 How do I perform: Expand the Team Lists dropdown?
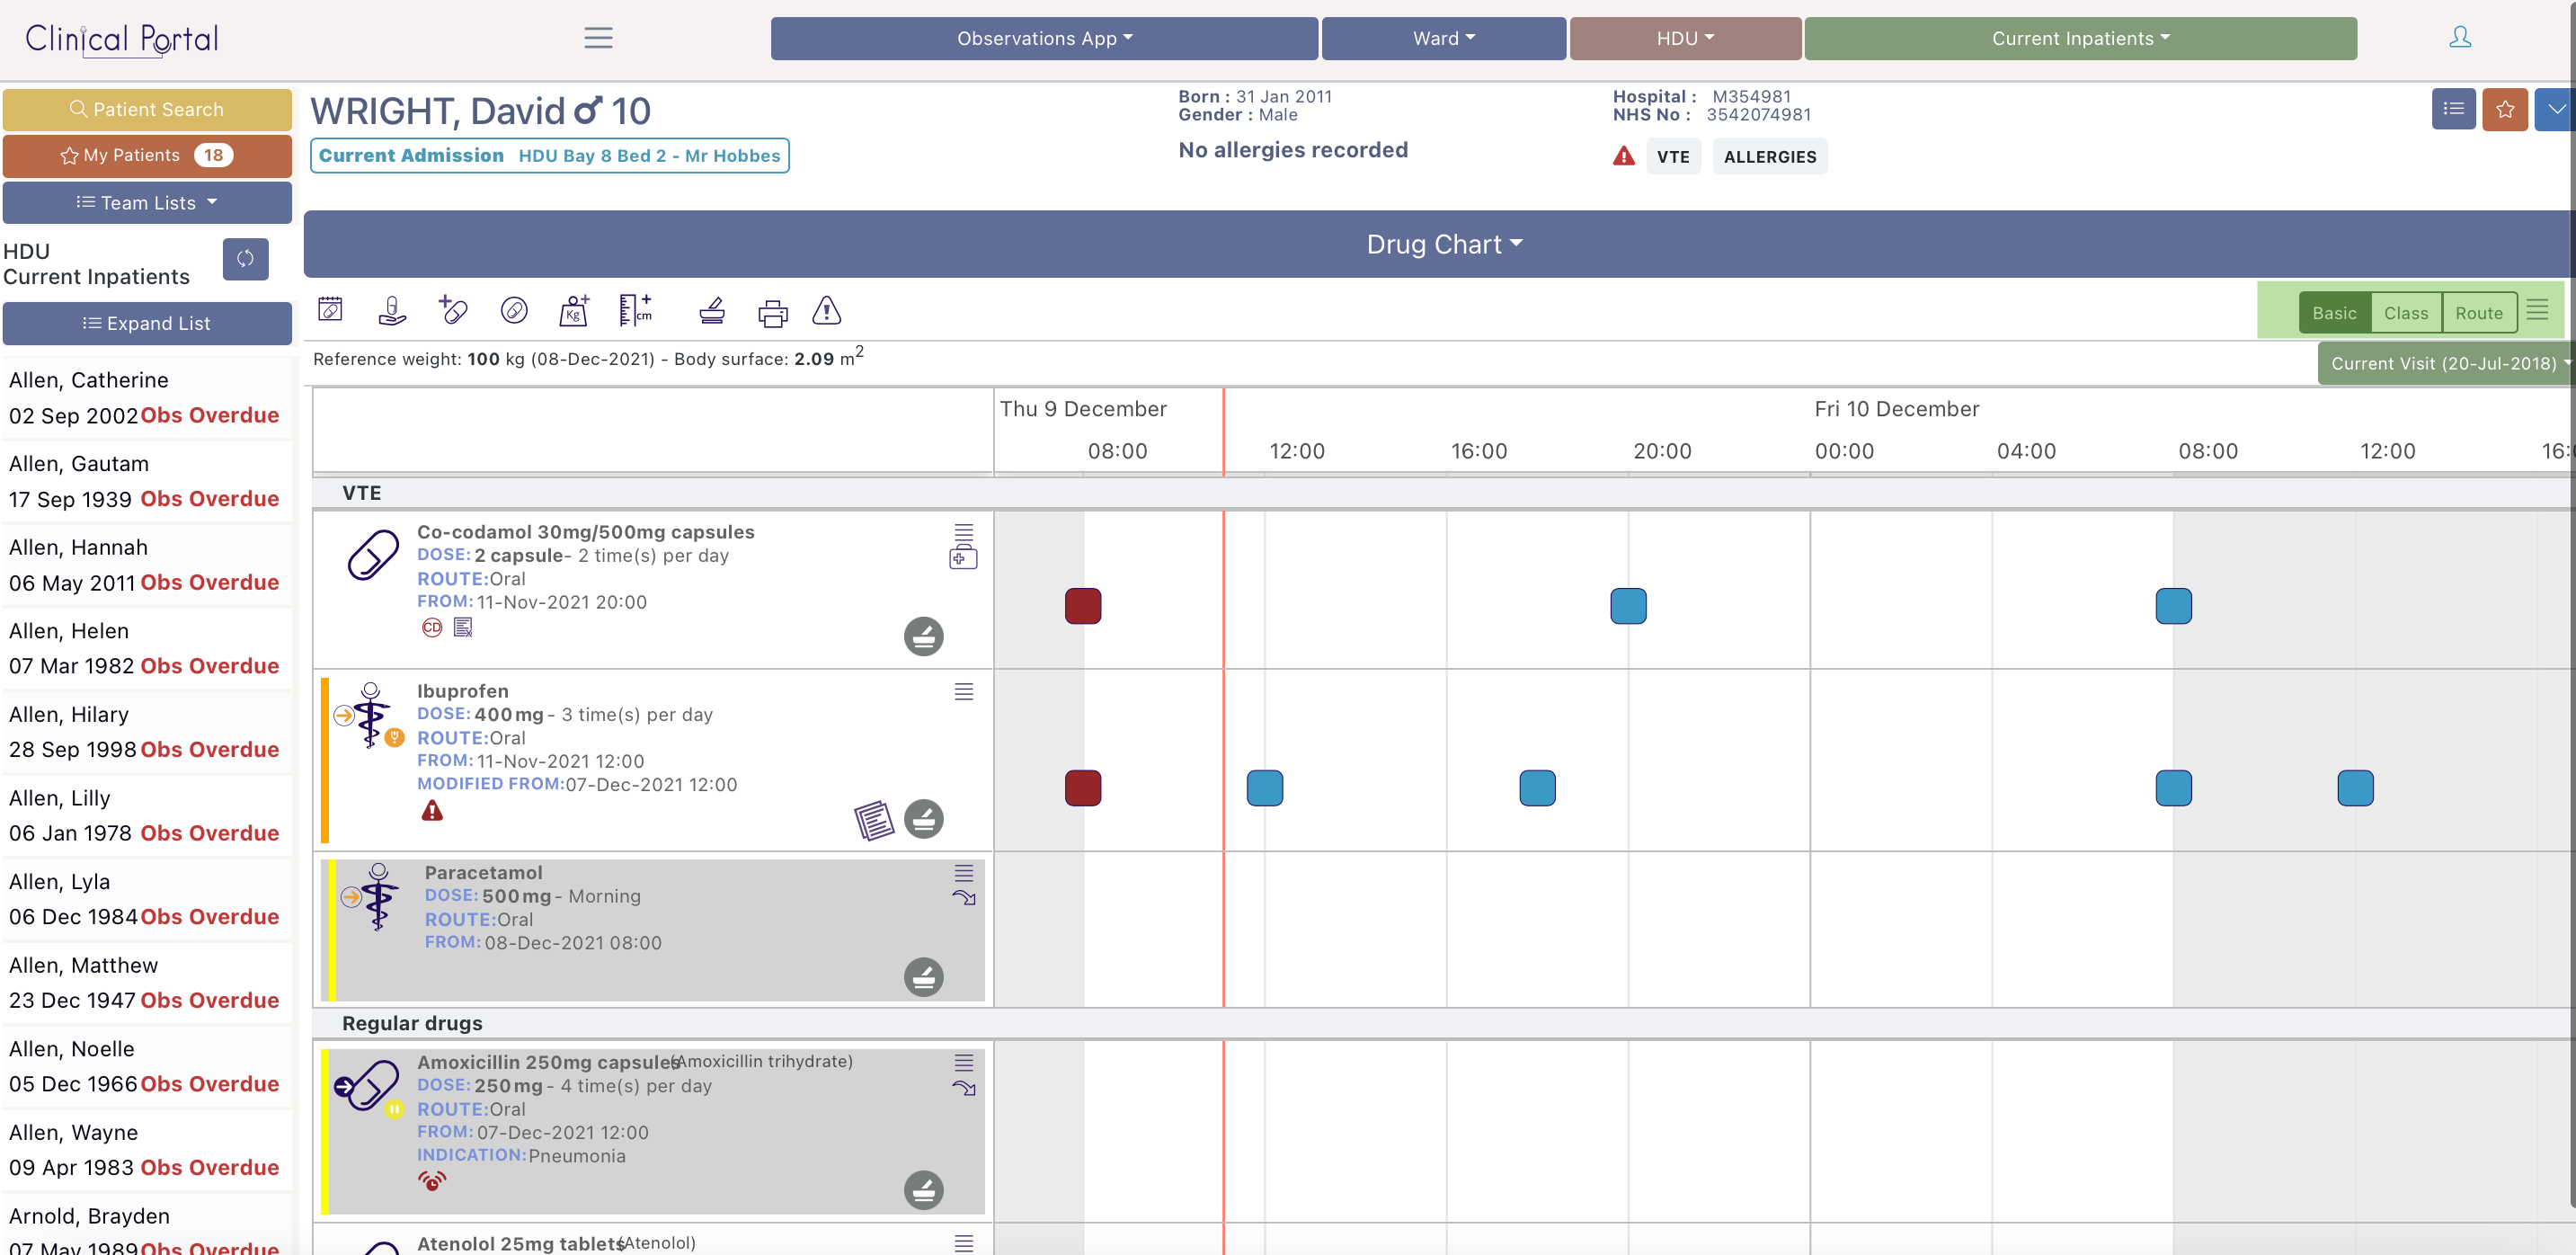click(147, 202)
